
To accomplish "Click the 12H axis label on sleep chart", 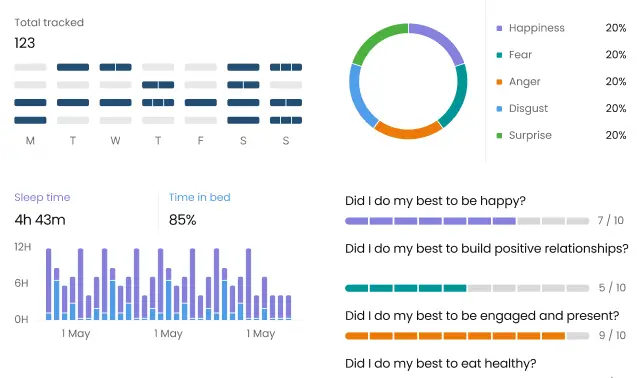I will (22, 247).
